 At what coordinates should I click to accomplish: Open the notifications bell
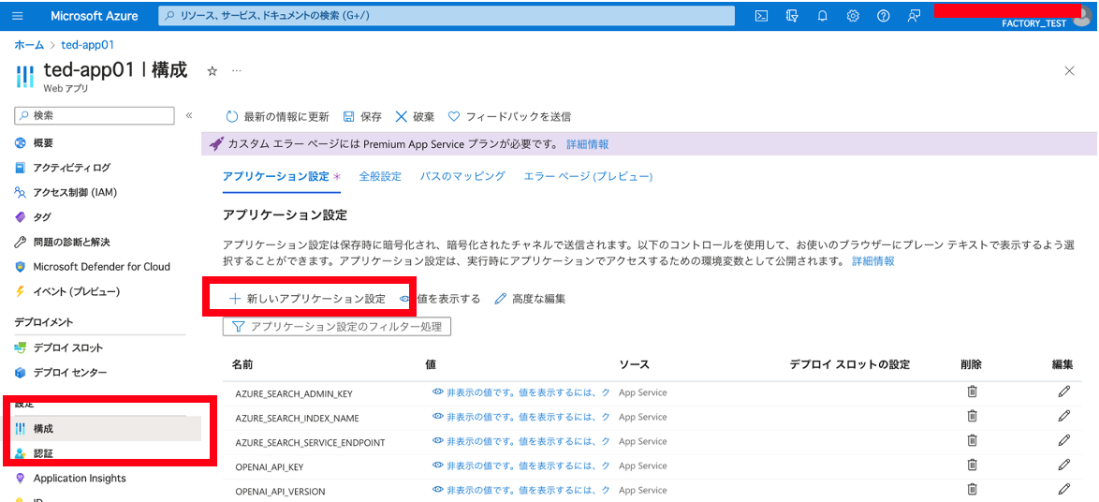tap(823, 16)
